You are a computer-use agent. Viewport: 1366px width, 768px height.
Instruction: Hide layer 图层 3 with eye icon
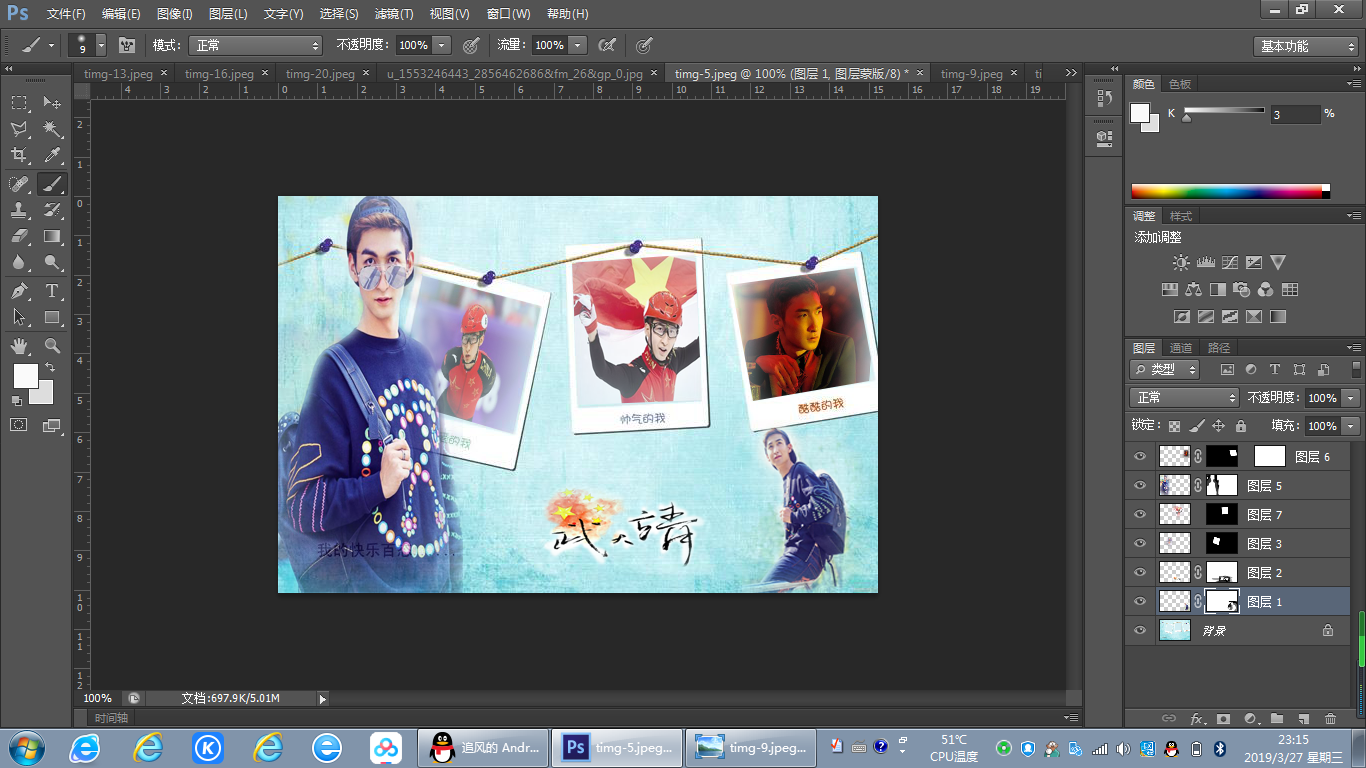1140,543
